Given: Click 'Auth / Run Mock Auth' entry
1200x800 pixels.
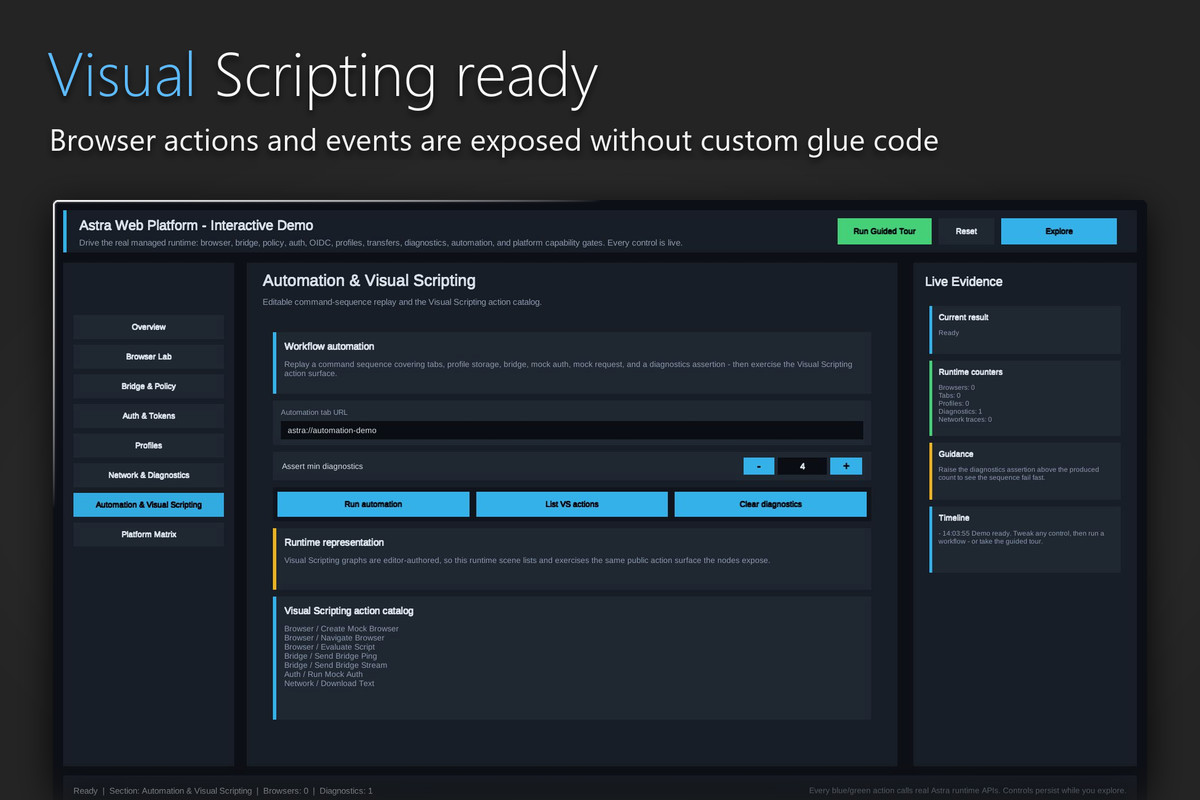Looking at the screenshot, I should click(x=323, y=674).
